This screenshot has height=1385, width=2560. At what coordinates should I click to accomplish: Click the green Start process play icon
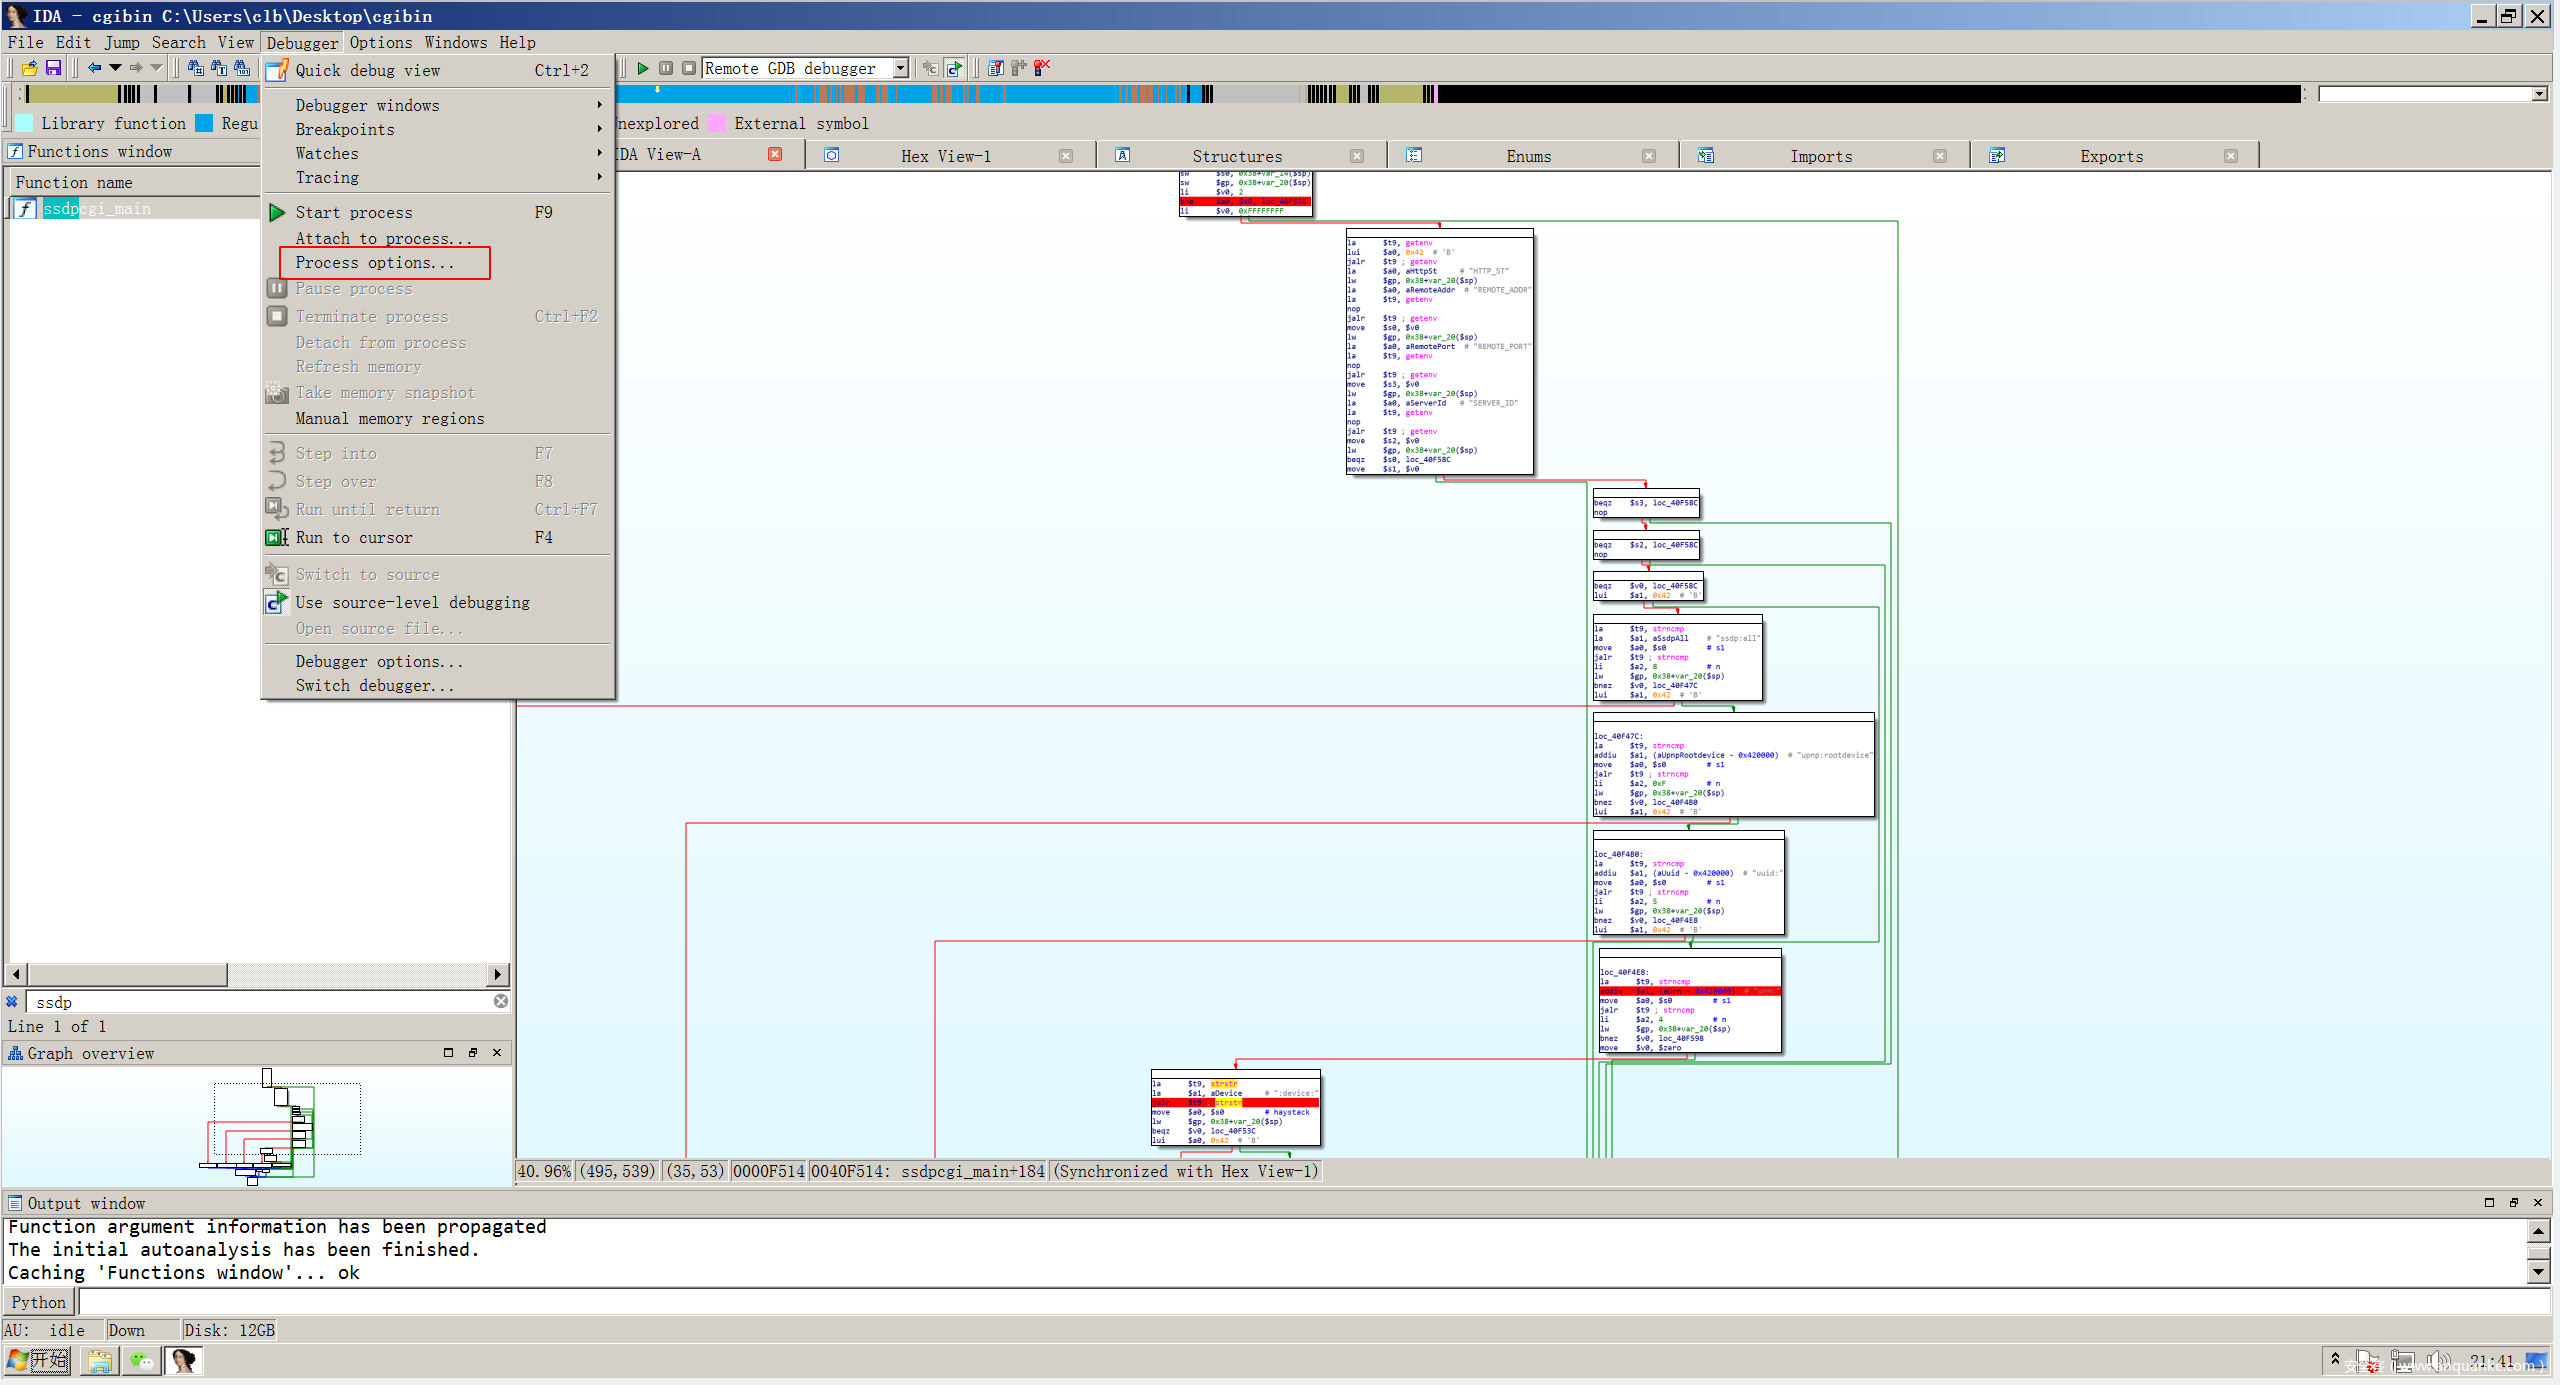[643, 68]
